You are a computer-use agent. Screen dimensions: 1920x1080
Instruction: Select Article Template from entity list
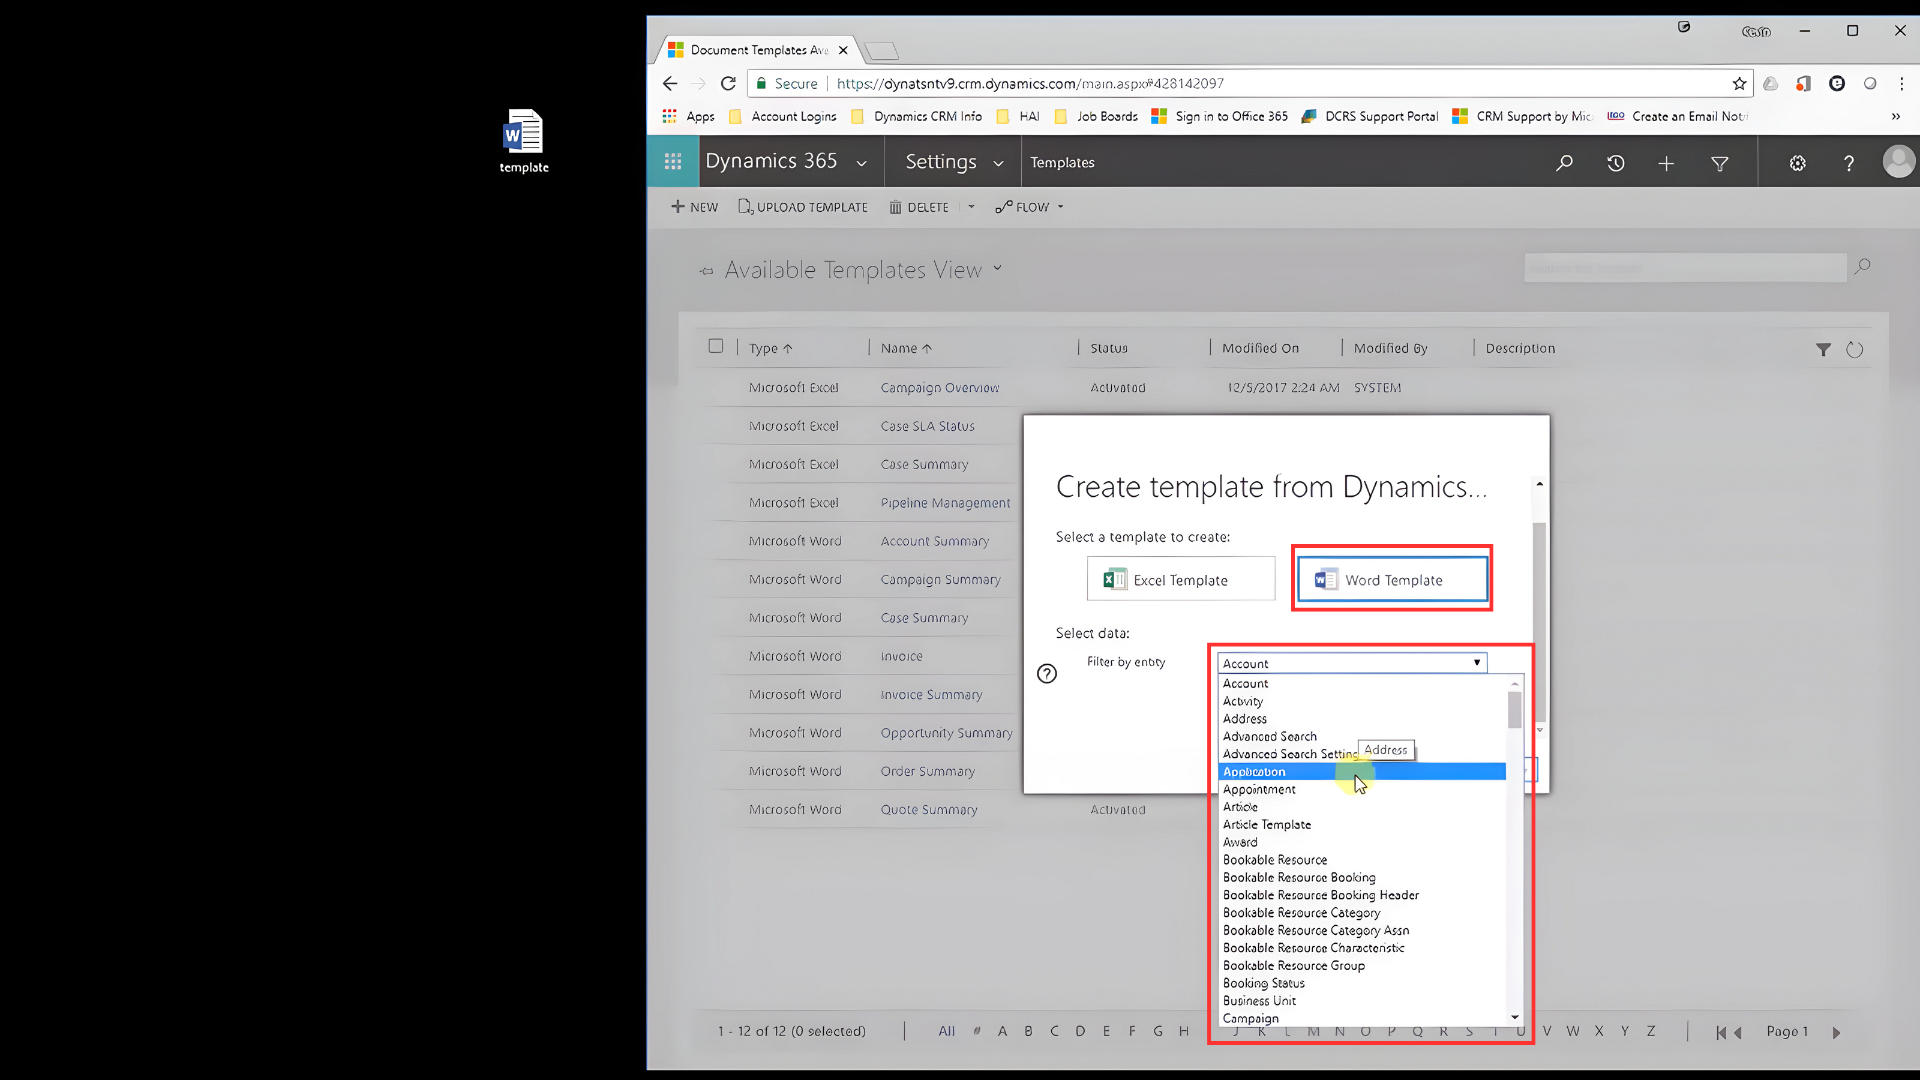point(1362,825)
